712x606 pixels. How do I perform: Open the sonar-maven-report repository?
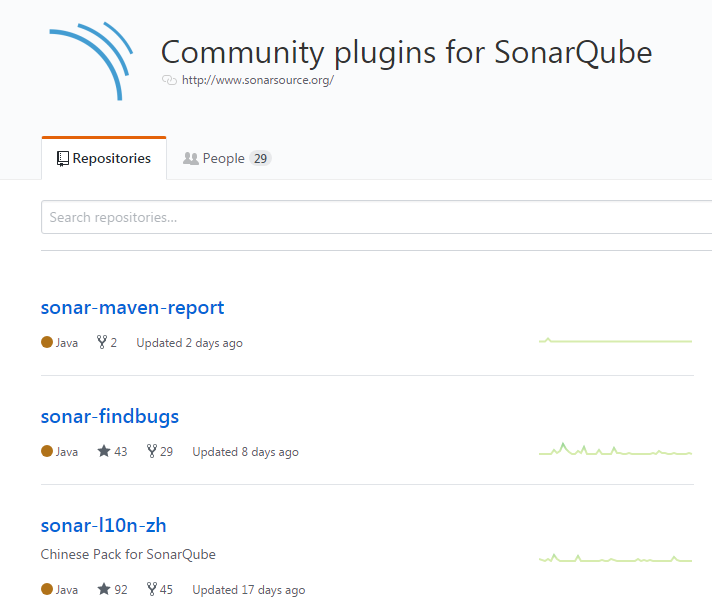132,307
